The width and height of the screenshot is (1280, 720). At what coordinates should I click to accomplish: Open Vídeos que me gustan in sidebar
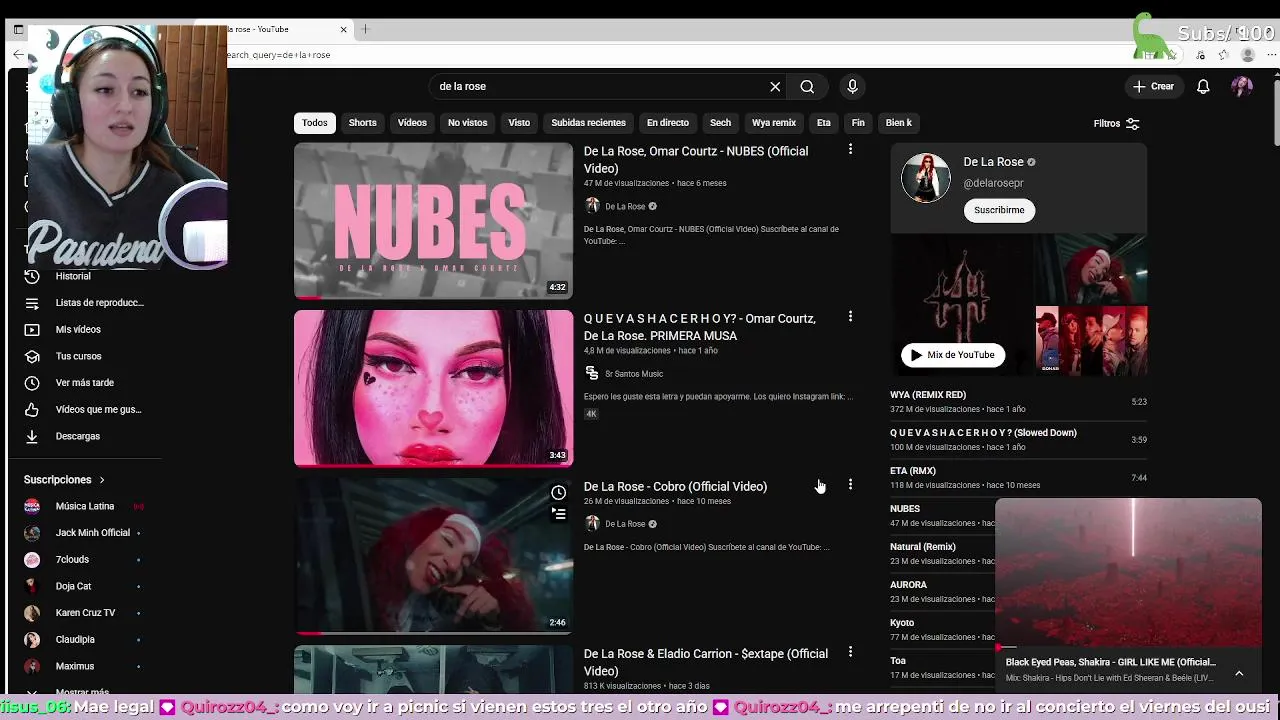(86, 409)
